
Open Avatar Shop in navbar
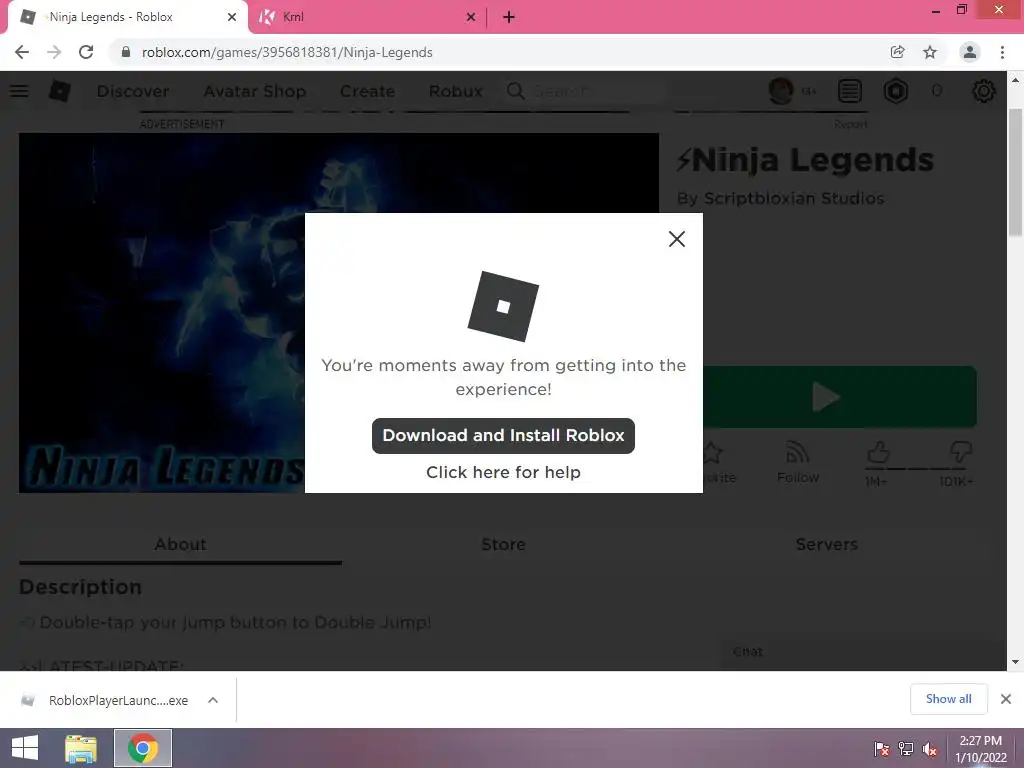tap(255, 91)
